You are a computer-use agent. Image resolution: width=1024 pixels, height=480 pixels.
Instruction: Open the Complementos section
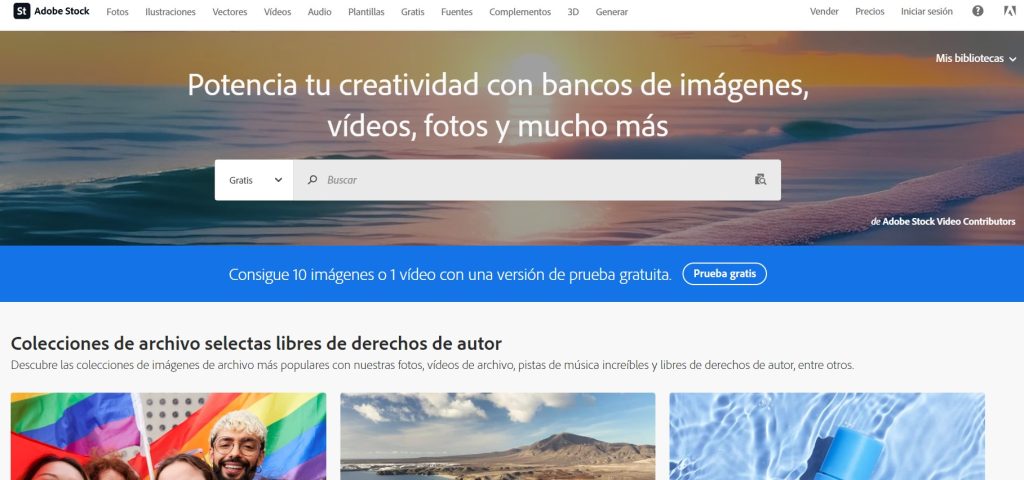tap(520, 12)
